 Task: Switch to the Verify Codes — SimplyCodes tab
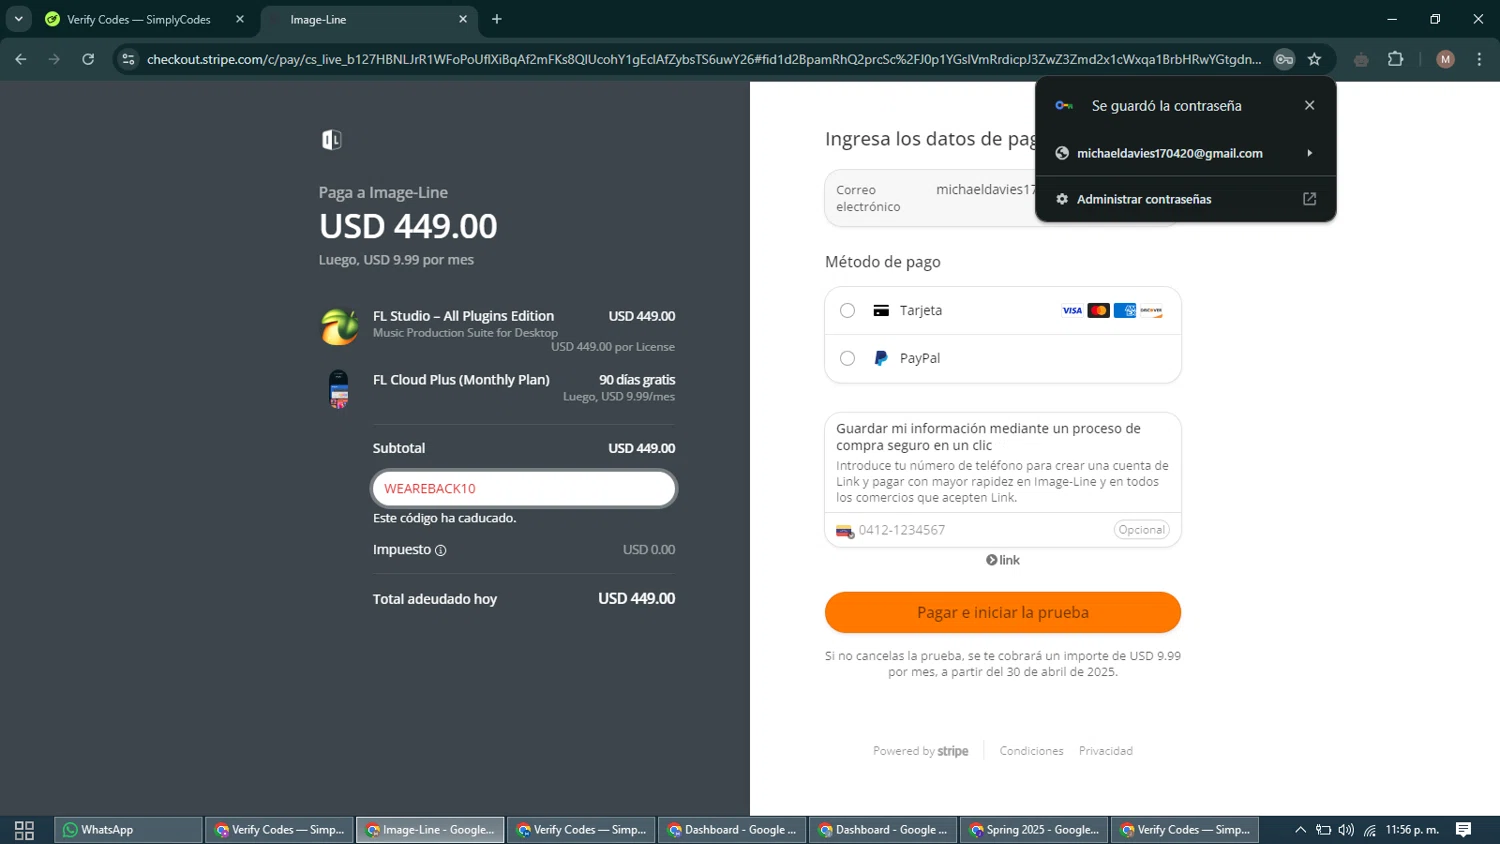point(139,19)
